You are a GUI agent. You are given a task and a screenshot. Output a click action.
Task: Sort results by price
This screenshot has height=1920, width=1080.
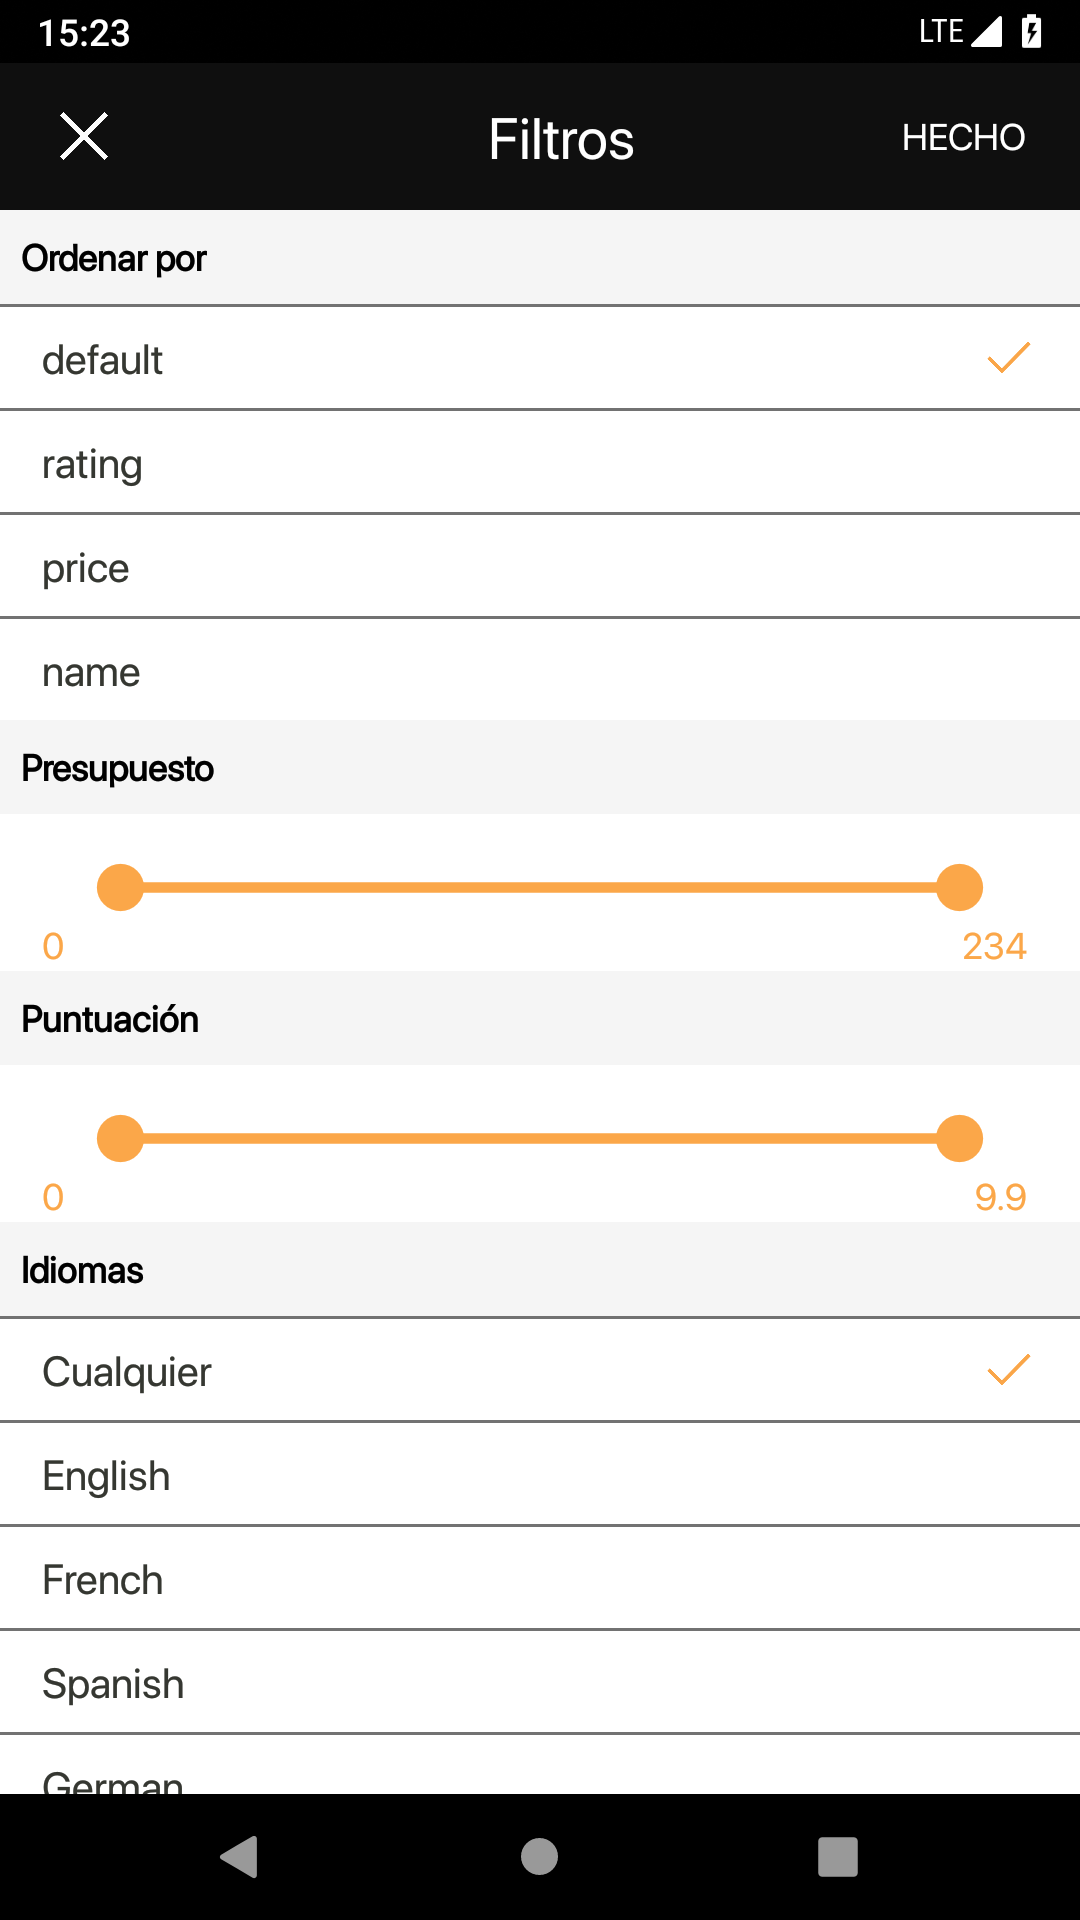click(x=540, y=567)
